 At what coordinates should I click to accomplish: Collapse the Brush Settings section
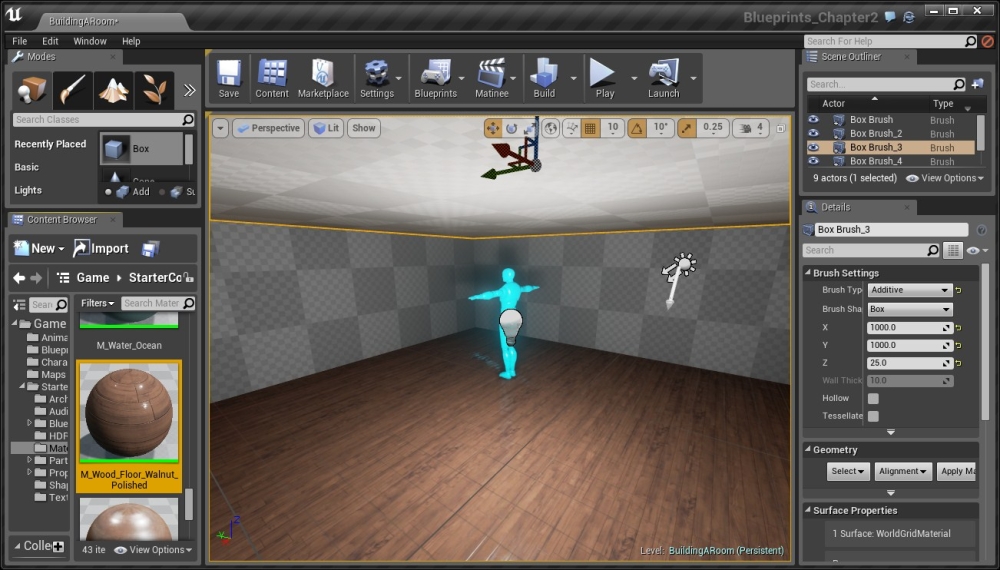click(x=807, y=272)
